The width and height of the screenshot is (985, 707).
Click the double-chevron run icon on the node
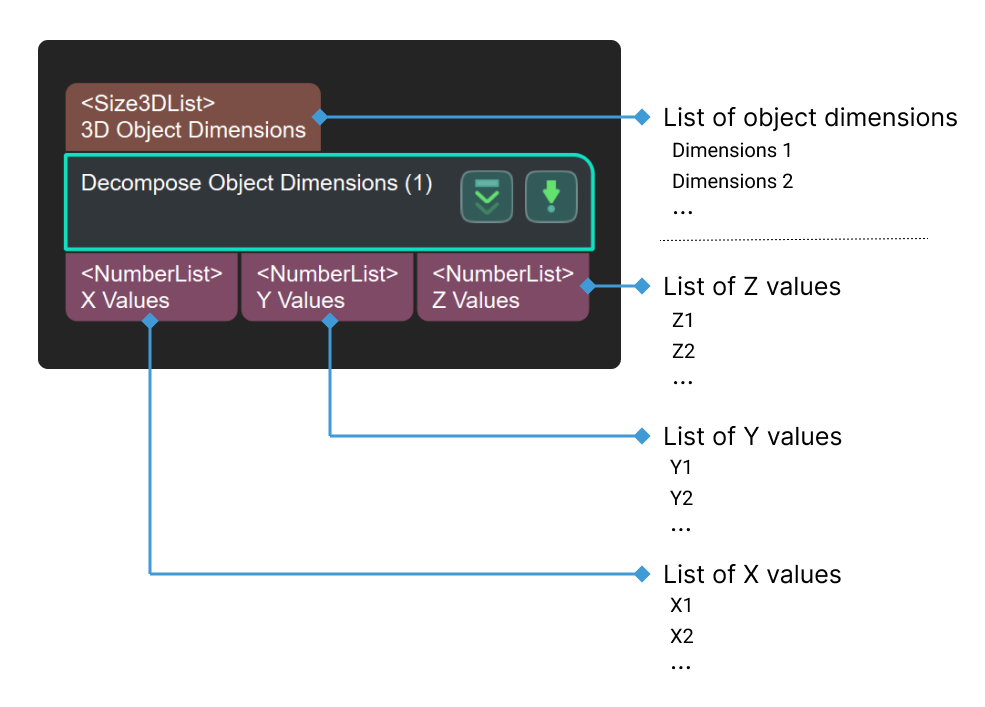pyautogui.click(x=487, y=196)
